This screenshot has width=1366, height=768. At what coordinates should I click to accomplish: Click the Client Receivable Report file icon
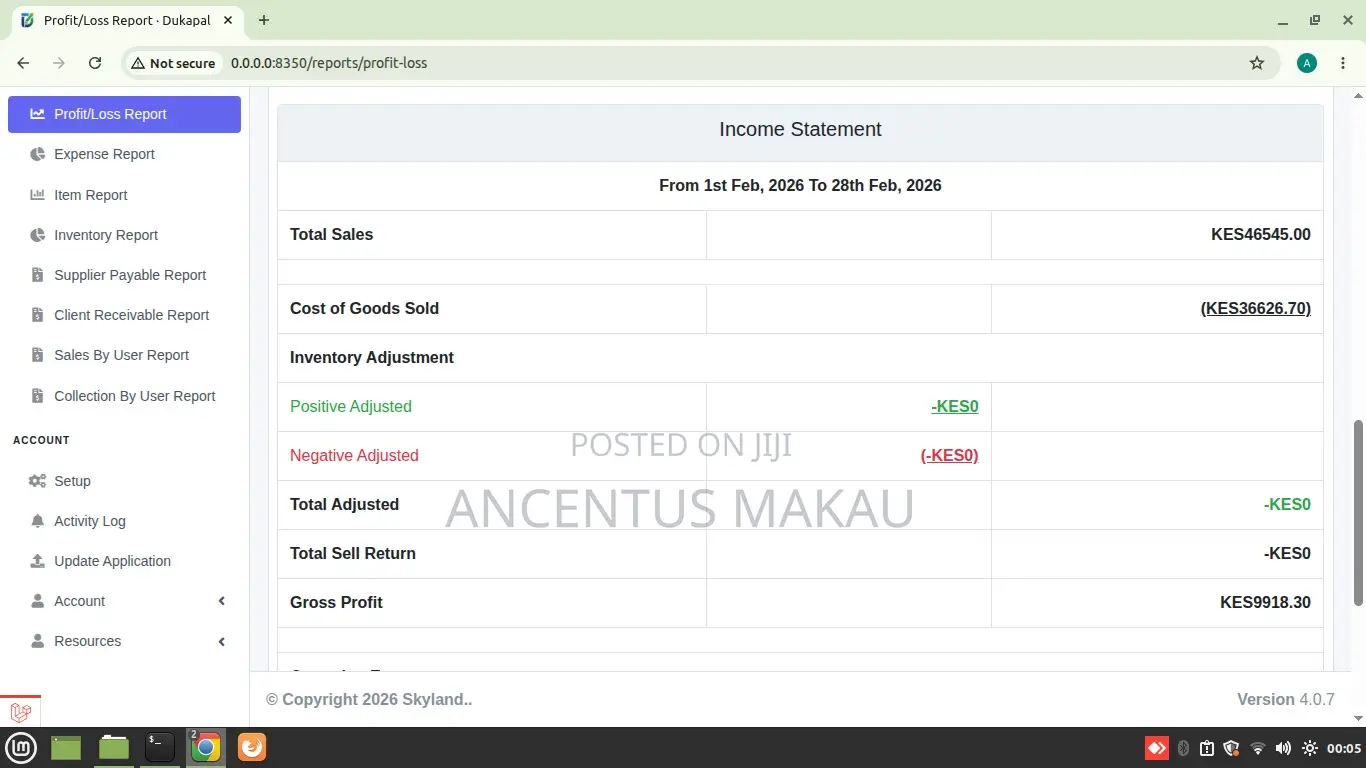37,315
